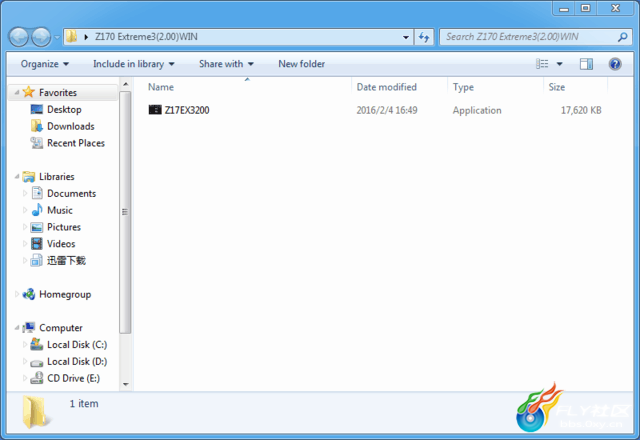Viewport: 640px width, 440px height.
Task: Click the folder icon in address bar
Action: [x=71, y=37]
